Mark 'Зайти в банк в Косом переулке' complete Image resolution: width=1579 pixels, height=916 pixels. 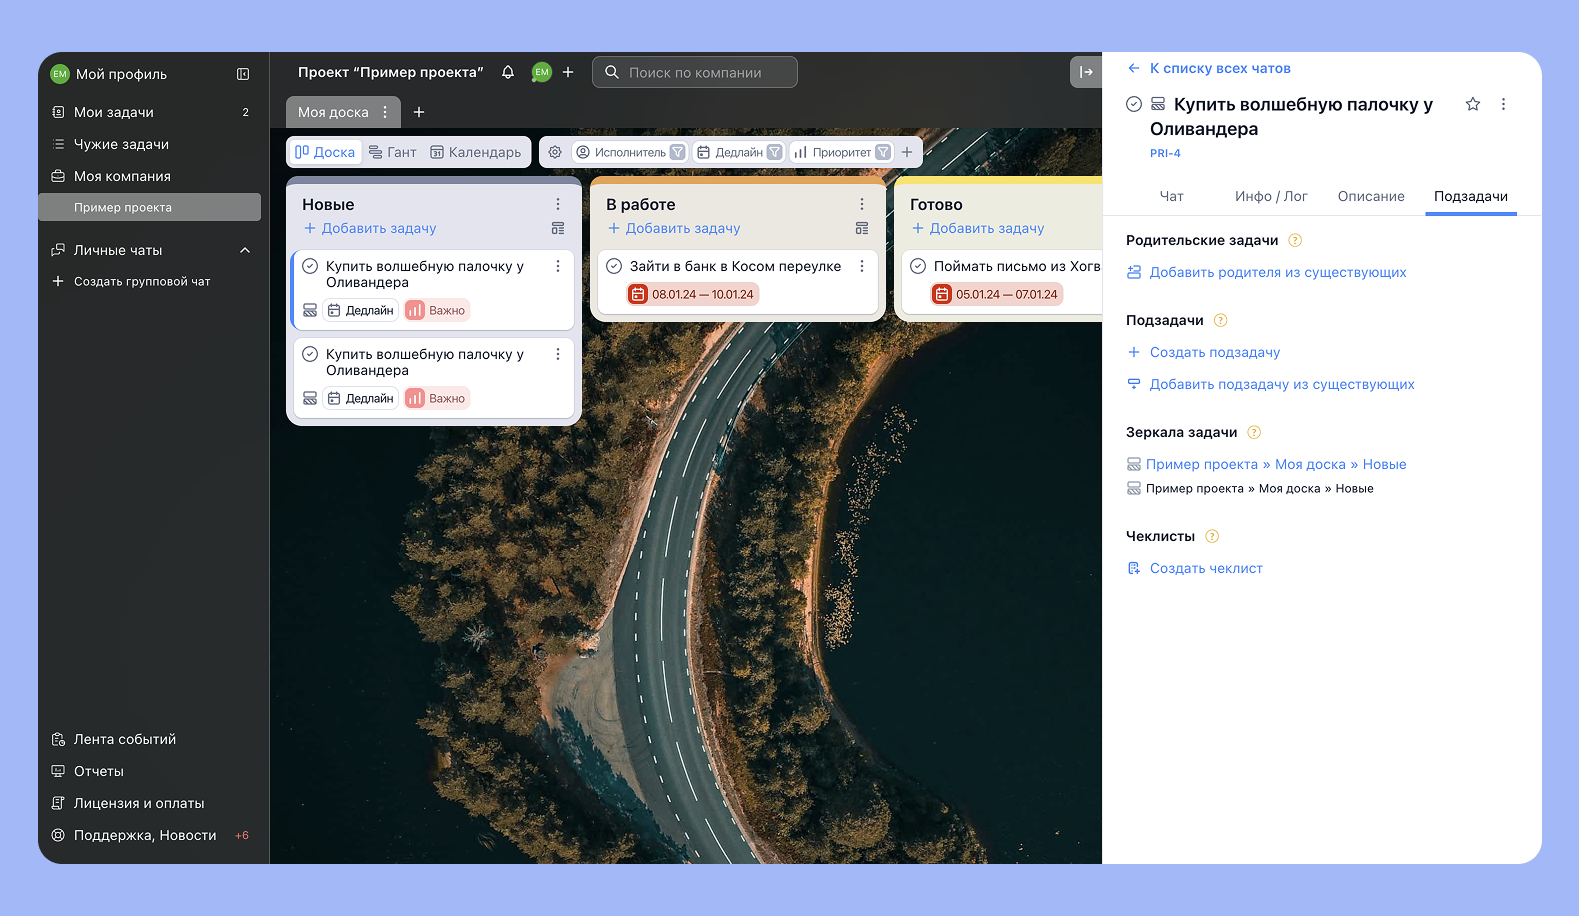coord(614,266)
